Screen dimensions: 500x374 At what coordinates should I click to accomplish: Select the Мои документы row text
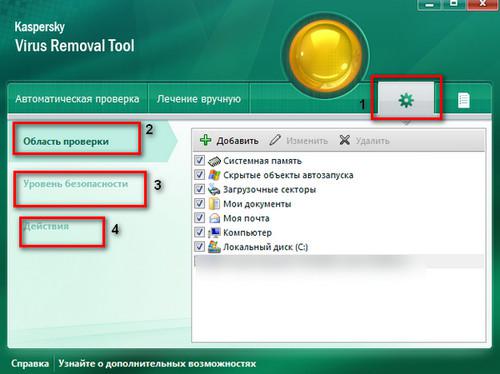coord(257,204)
